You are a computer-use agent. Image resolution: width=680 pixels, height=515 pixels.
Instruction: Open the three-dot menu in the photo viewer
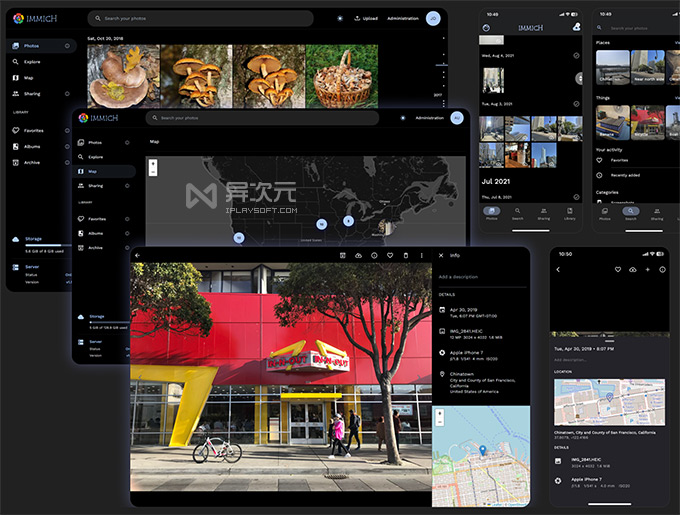[x=422, y=255]
